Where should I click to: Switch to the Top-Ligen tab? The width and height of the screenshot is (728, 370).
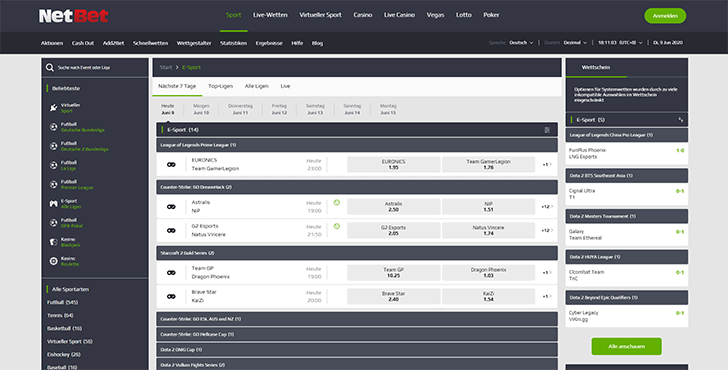[x=221, y=86]
